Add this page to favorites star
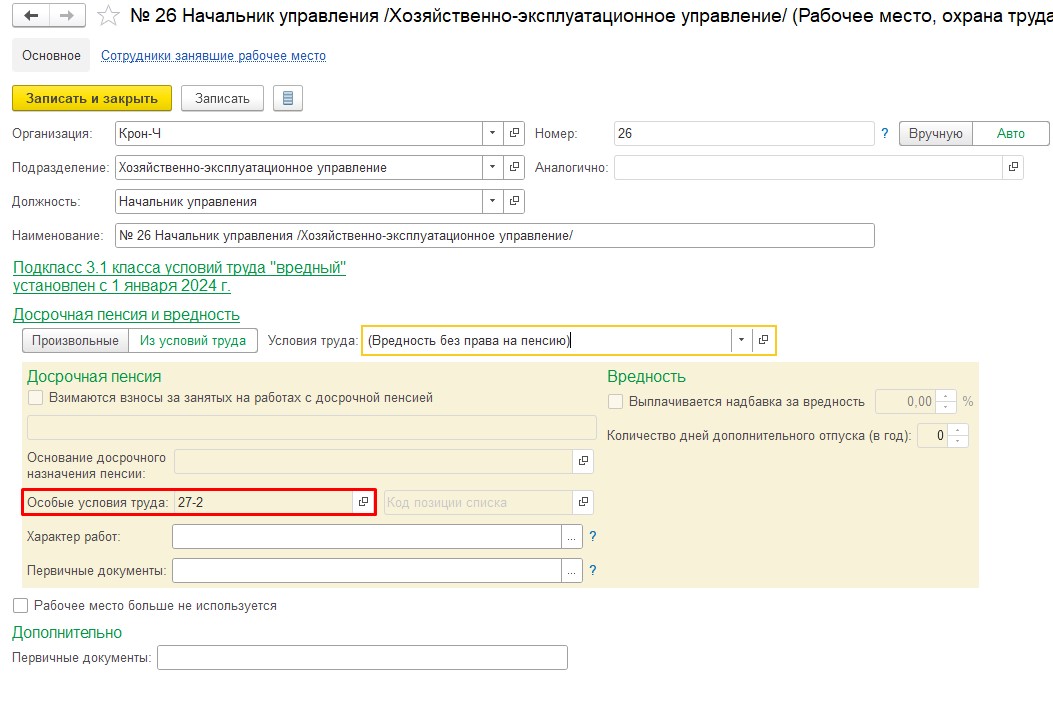This screenshot has width=1053, height=706. point(110,16)
